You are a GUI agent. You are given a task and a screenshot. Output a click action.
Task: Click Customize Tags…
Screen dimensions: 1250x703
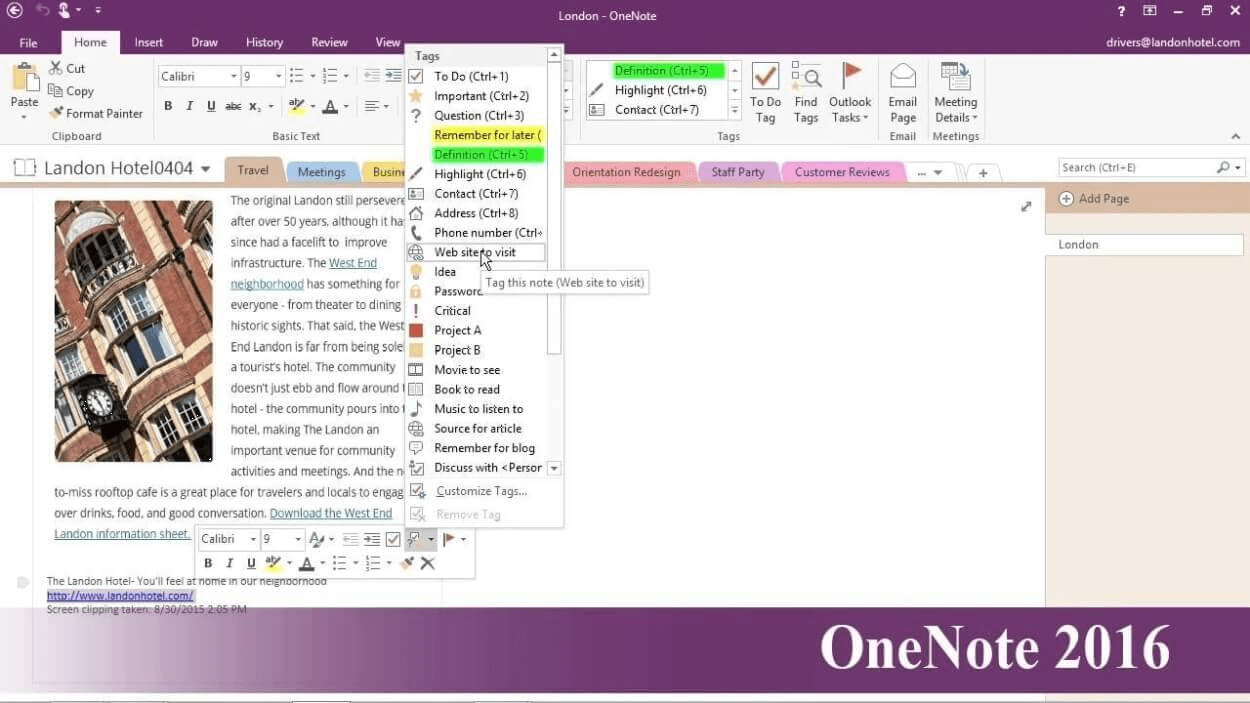(x=484, y=491)
